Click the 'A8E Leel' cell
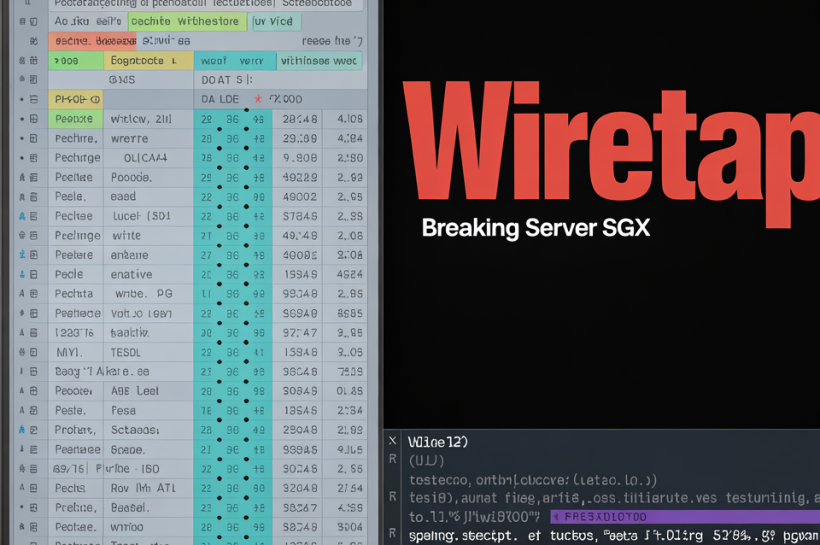 tap(135, 391)
